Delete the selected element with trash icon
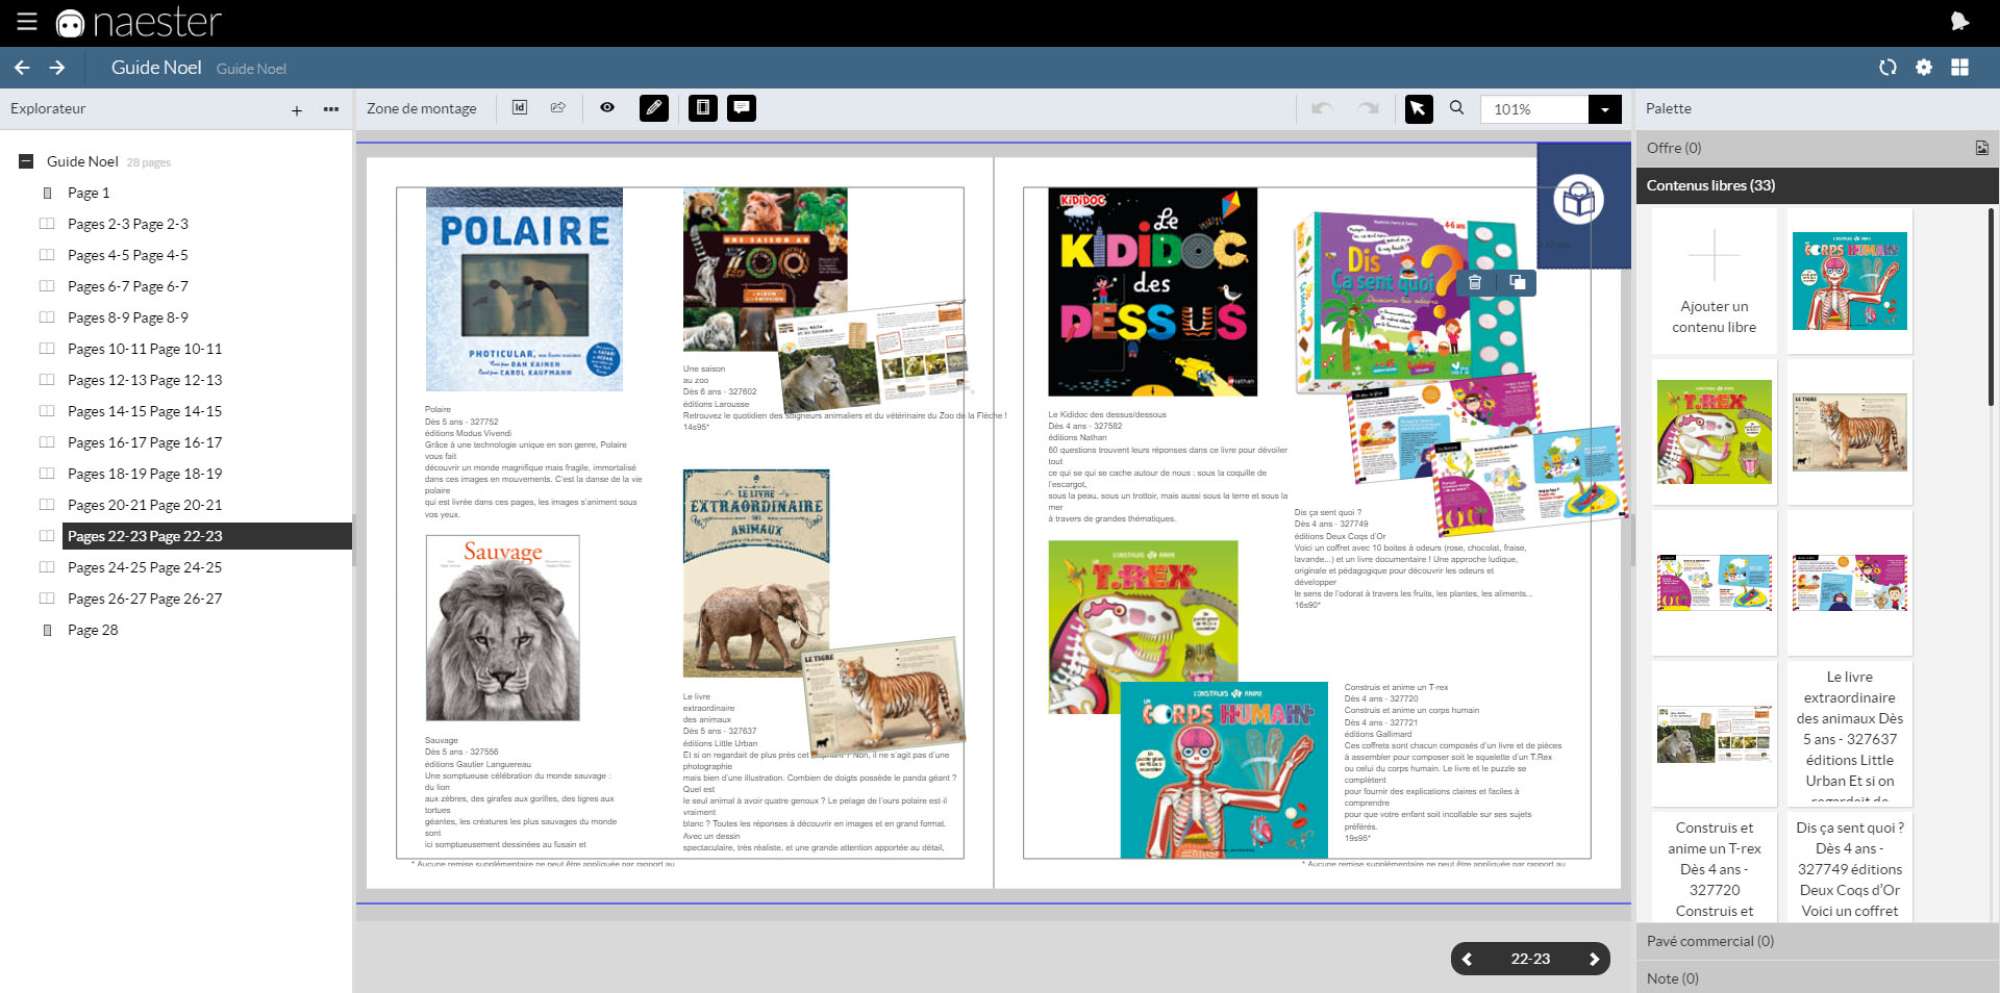The height and width of the screenshot is (993, 2000). [1474, 283]
